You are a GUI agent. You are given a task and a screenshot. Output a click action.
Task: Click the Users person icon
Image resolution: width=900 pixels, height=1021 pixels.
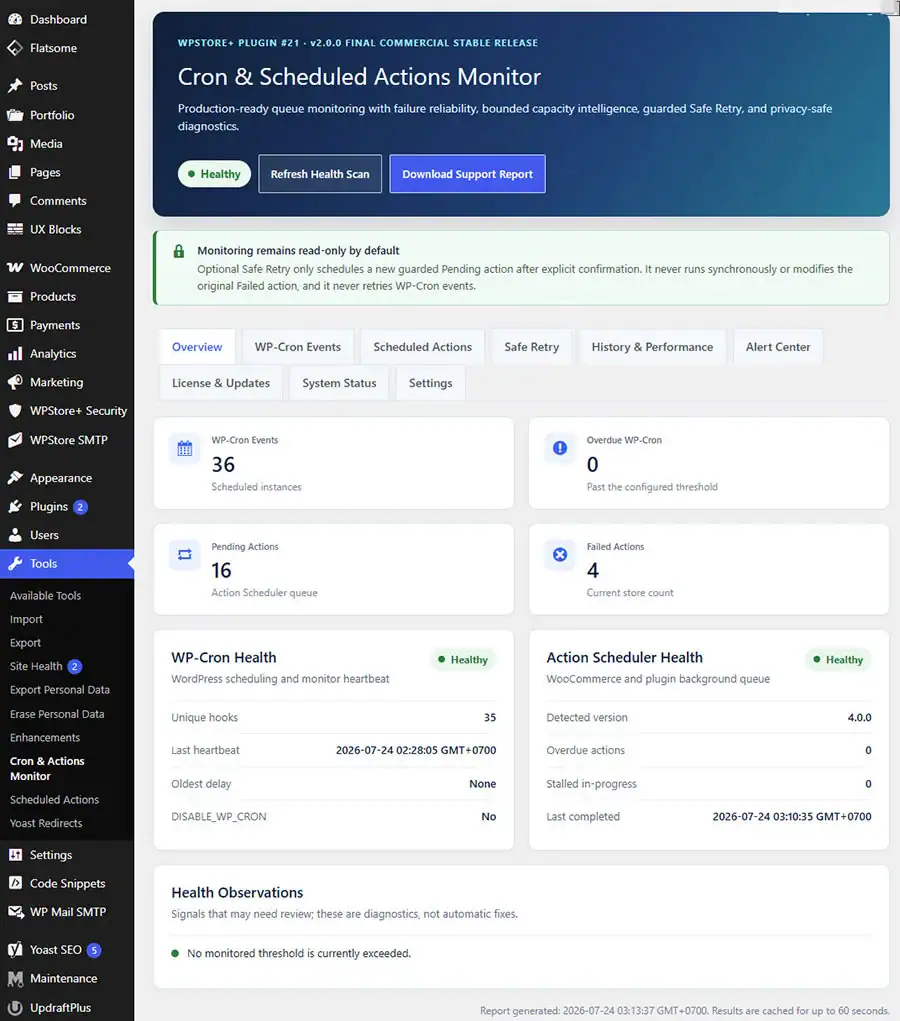click(15, 535)
